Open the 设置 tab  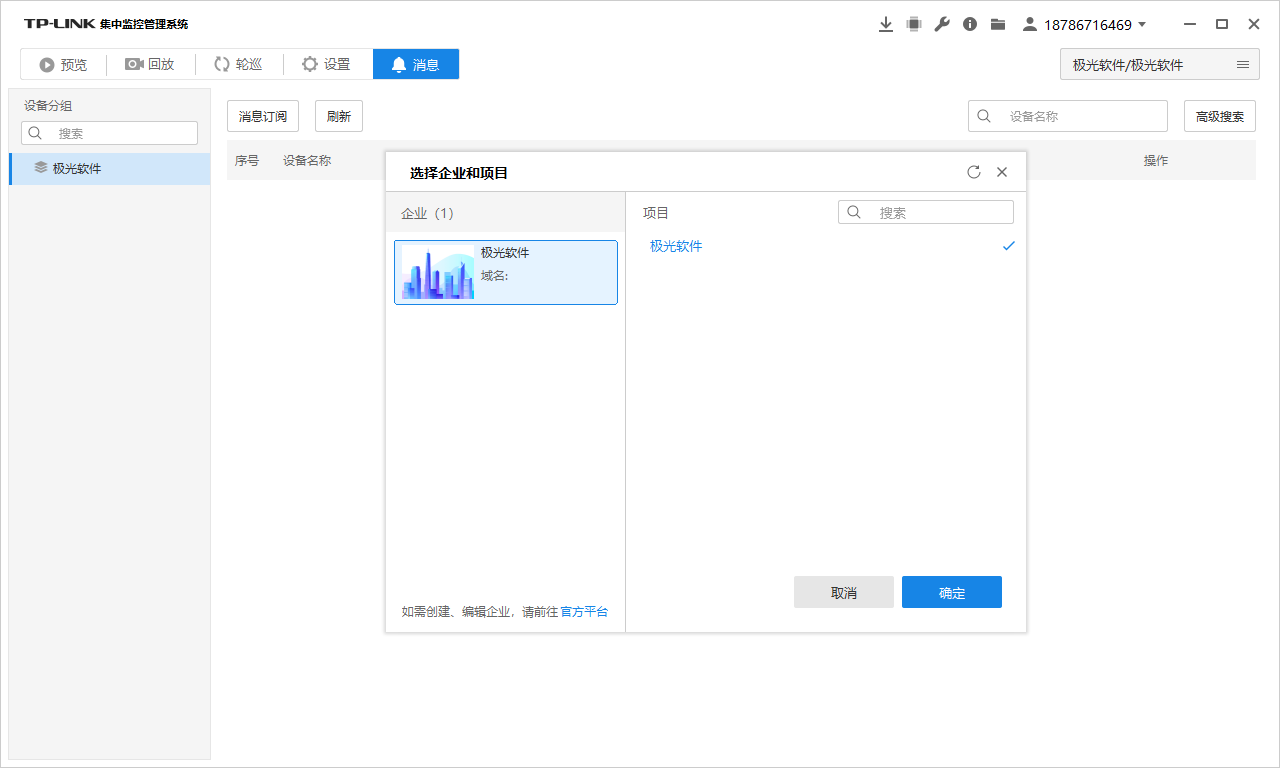327,64
